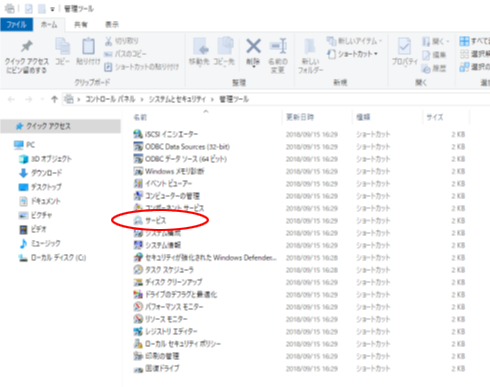The image size is (490, 387).
Task: Click the up-folder arrow
Action: tap(54, 99)
